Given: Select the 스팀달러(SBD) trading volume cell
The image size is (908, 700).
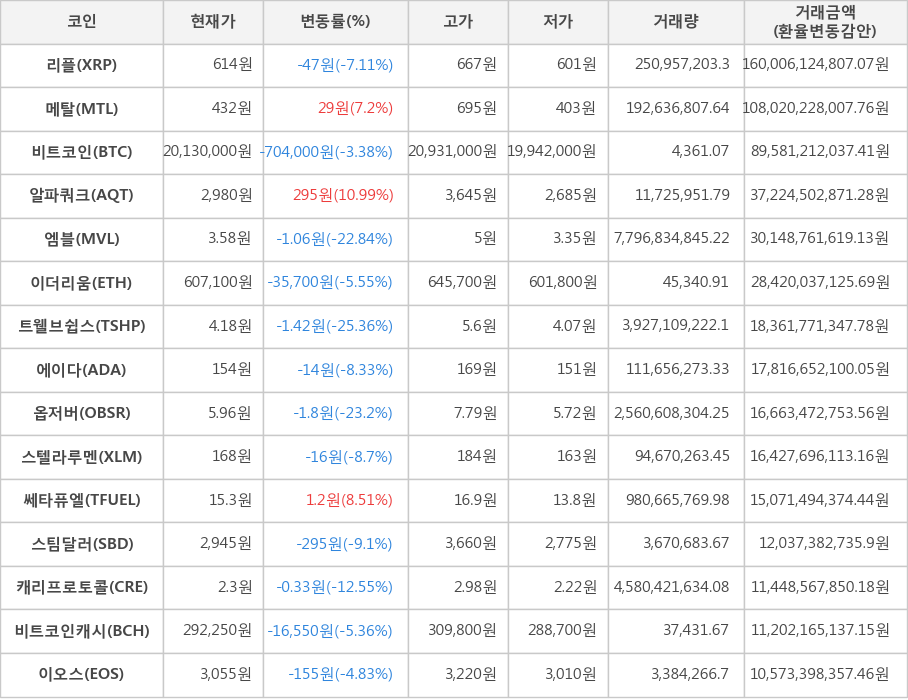Looking at the screenshot, I should point(676,544).
